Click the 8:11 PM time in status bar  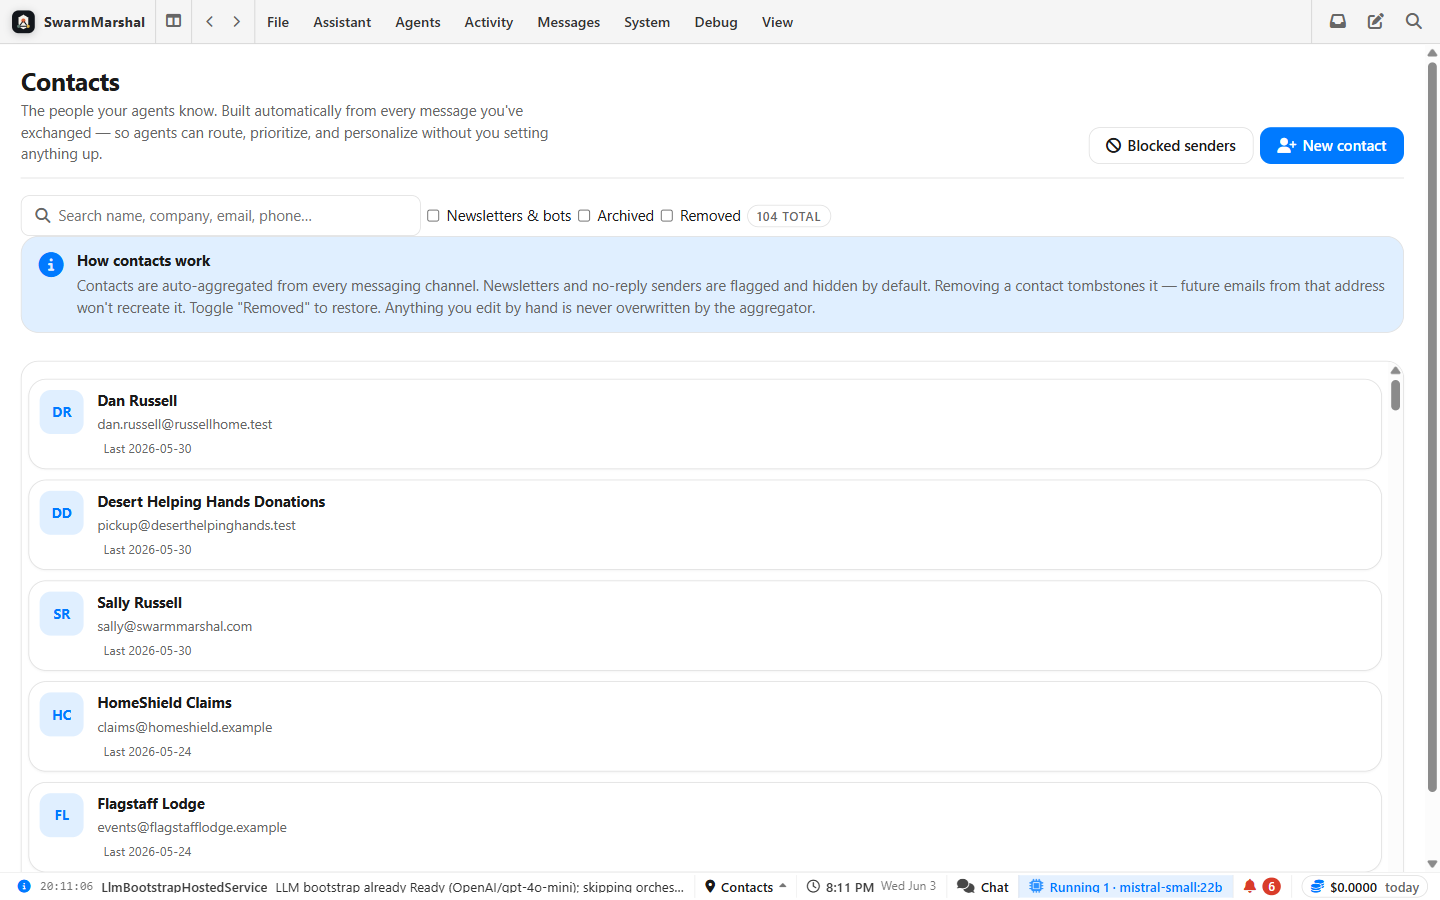tap(850, 887)
